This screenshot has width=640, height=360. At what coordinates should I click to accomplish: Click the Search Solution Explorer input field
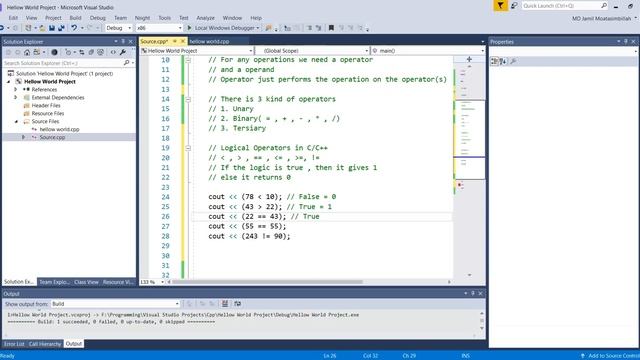[x=63, y=63]
